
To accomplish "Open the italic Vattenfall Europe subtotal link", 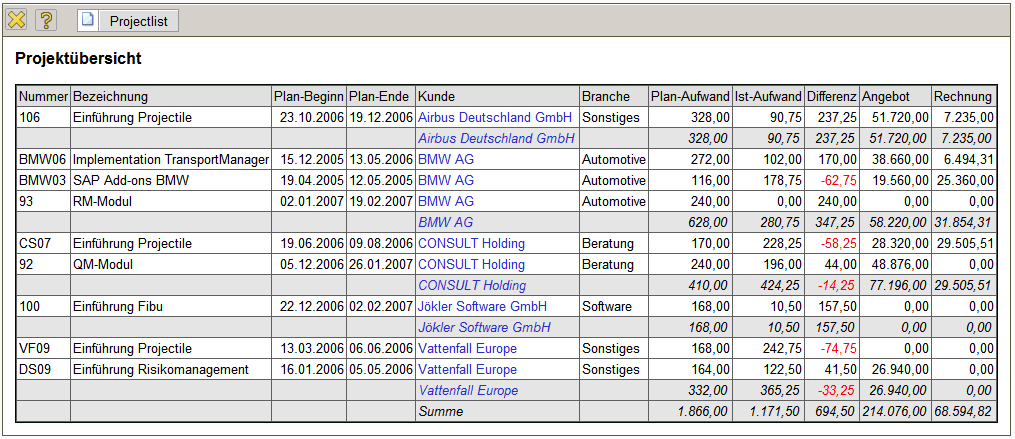I will (468, 390).
